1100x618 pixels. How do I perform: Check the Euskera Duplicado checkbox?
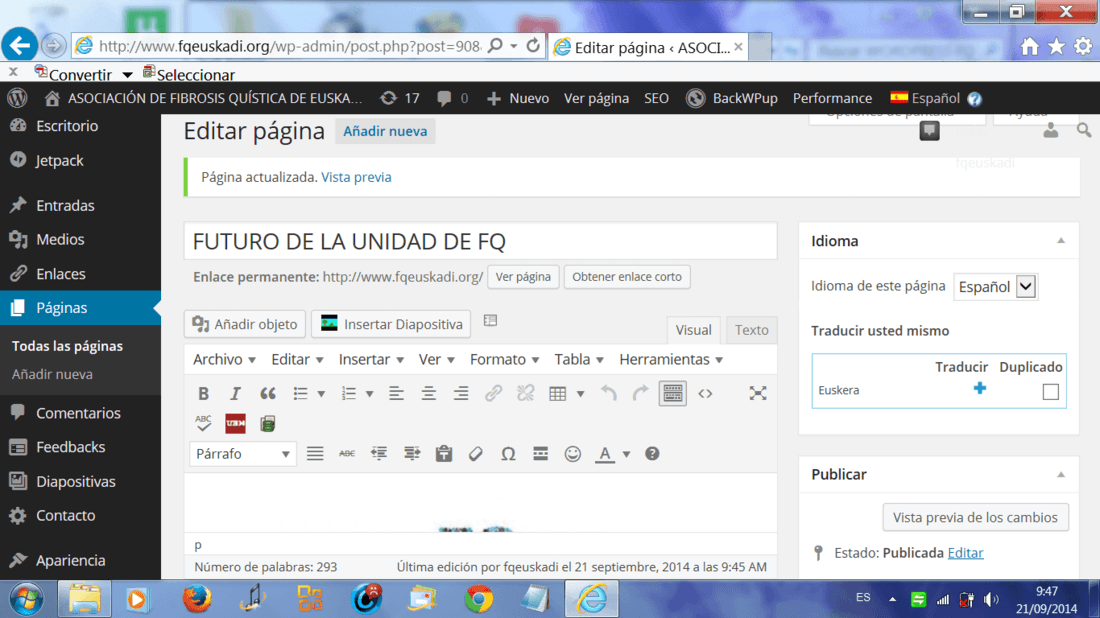1050,391
